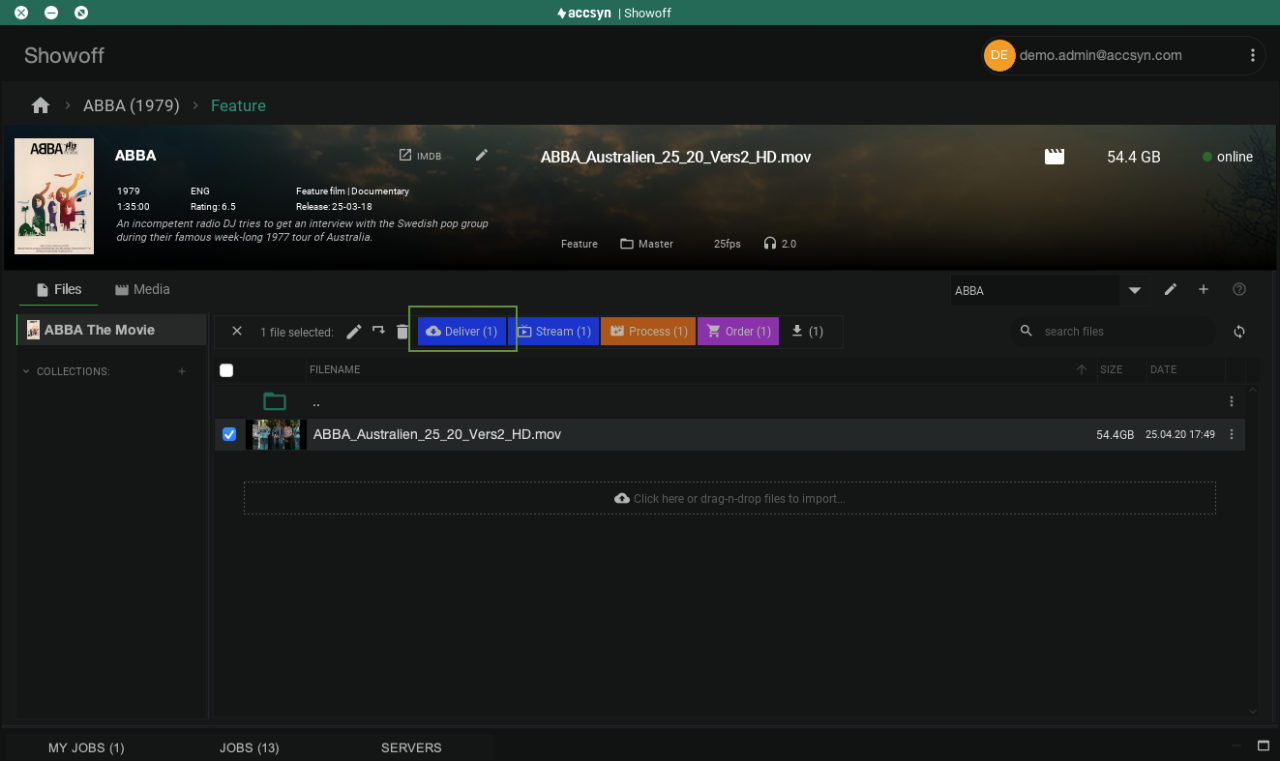Click the headphones audio 2.0 icon

click(770, 244)
